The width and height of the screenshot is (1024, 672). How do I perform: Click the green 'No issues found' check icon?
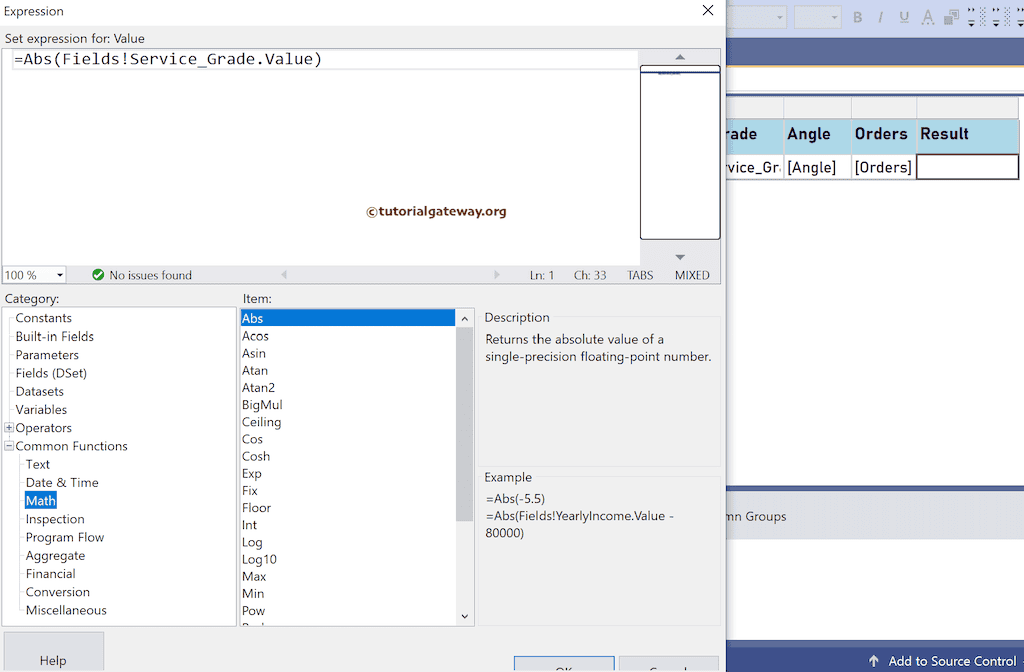pos(98,275)
